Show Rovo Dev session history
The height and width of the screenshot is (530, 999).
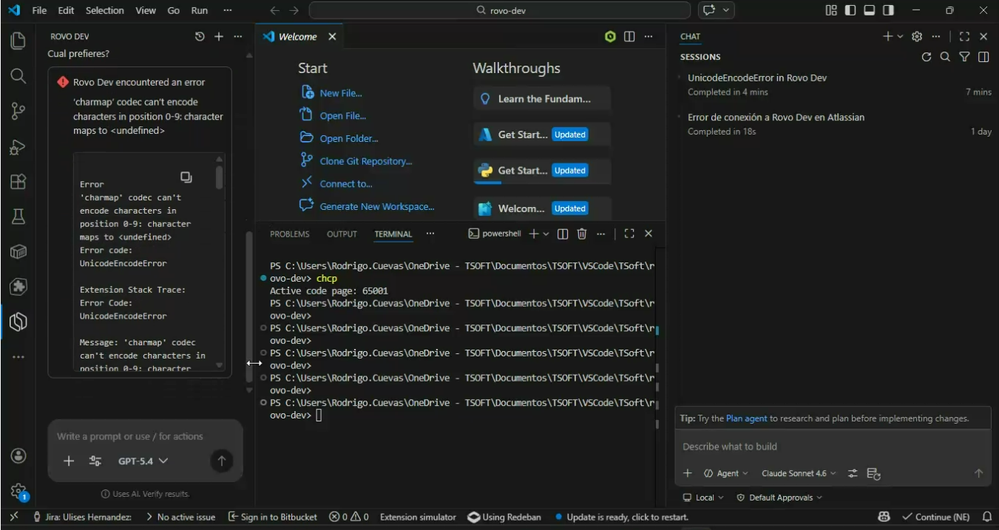(x=199, y=37)
